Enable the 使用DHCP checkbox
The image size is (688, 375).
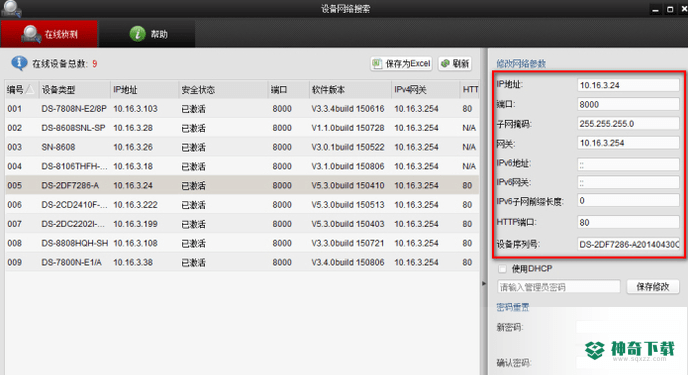(x=502, y=268)
